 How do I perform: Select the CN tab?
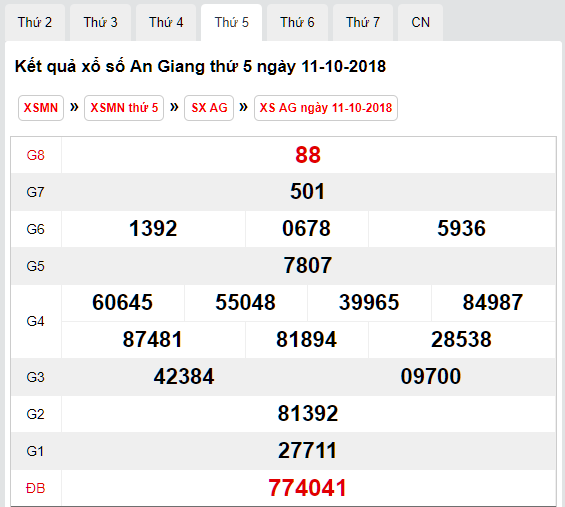click(421, 22)
